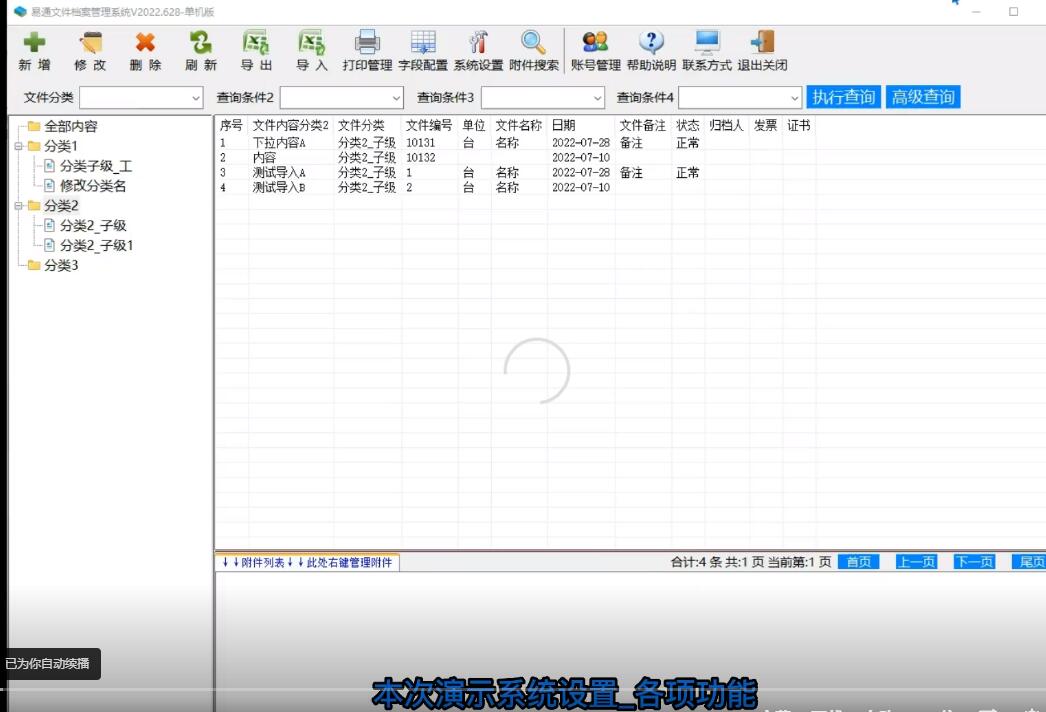Open 系统设置 system settings icon
Screen dimensions: 1046x712
tap(478, 42)
